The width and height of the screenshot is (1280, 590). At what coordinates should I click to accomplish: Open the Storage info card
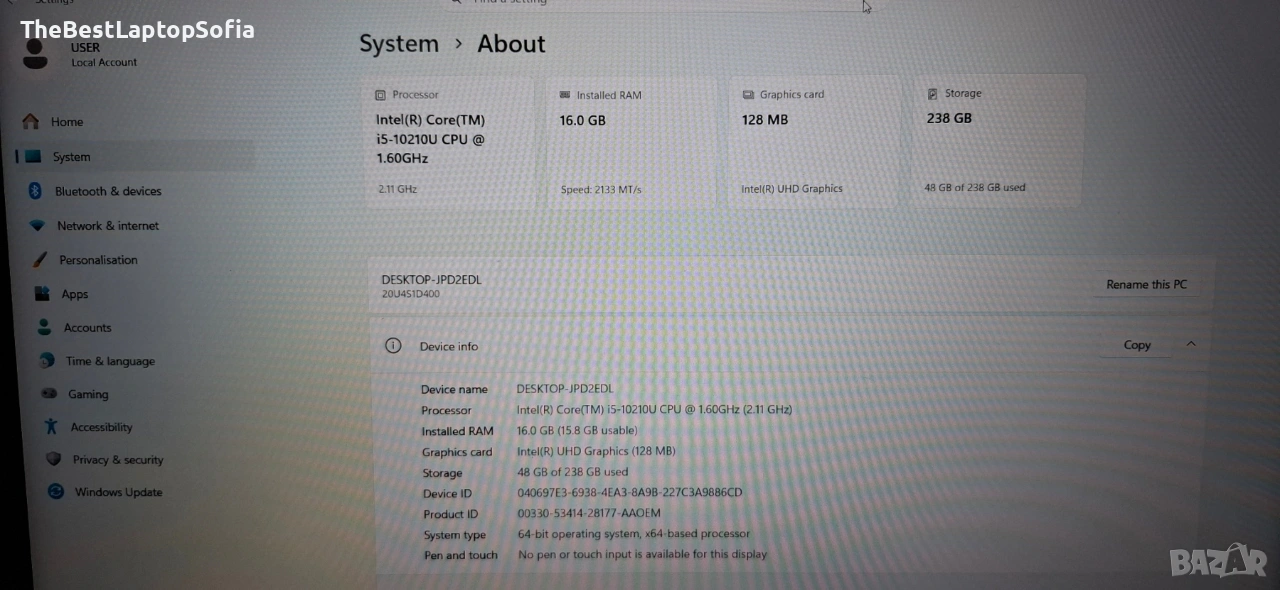point(996,140)
